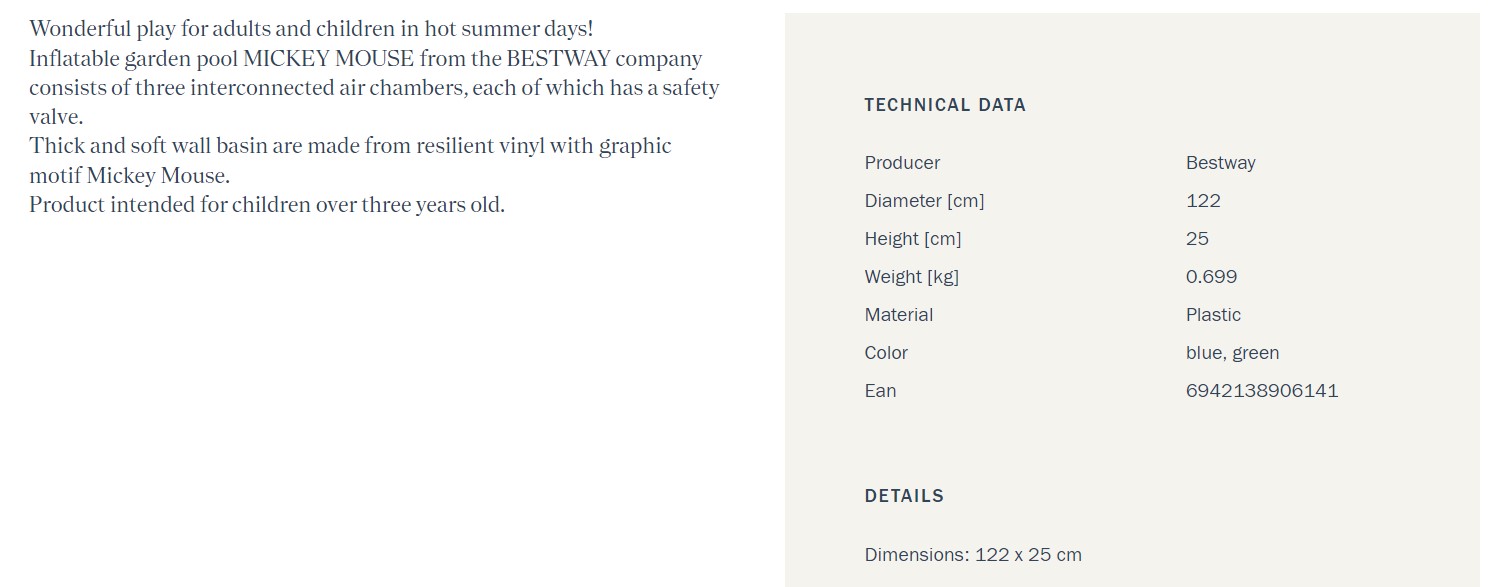Viewport: 1491px width, 587px height.
Task: Select the height value 25
Action: click(1197, 239)
